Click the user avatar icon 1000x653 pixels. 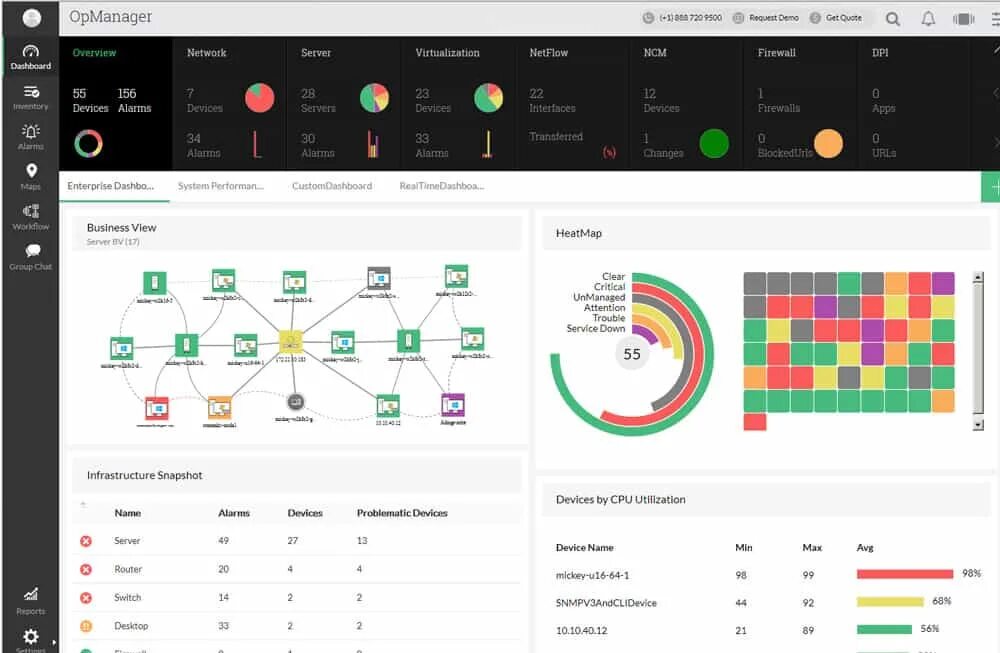(x=31, y=18)
